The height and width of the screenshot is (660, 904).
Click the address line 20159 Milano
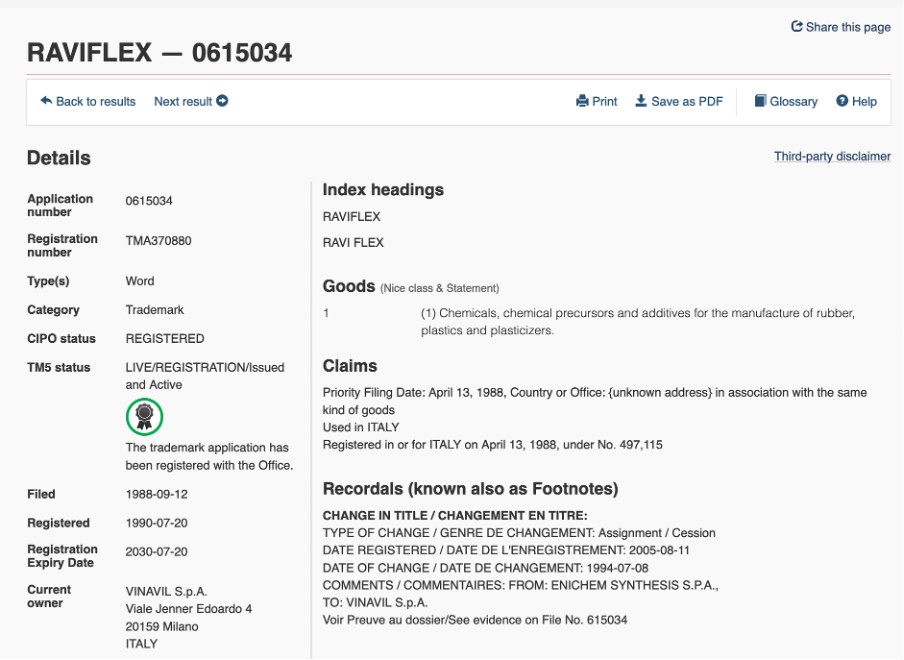[162, 627]
